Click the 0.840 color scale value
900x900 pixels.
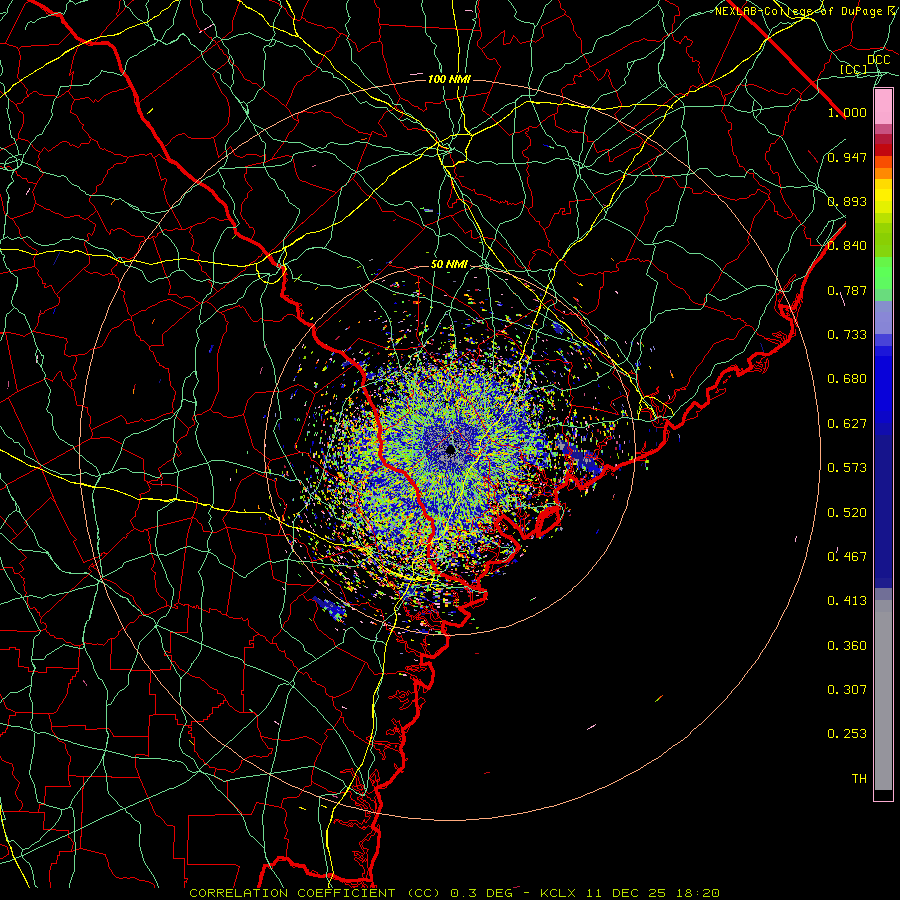[847, 246]
